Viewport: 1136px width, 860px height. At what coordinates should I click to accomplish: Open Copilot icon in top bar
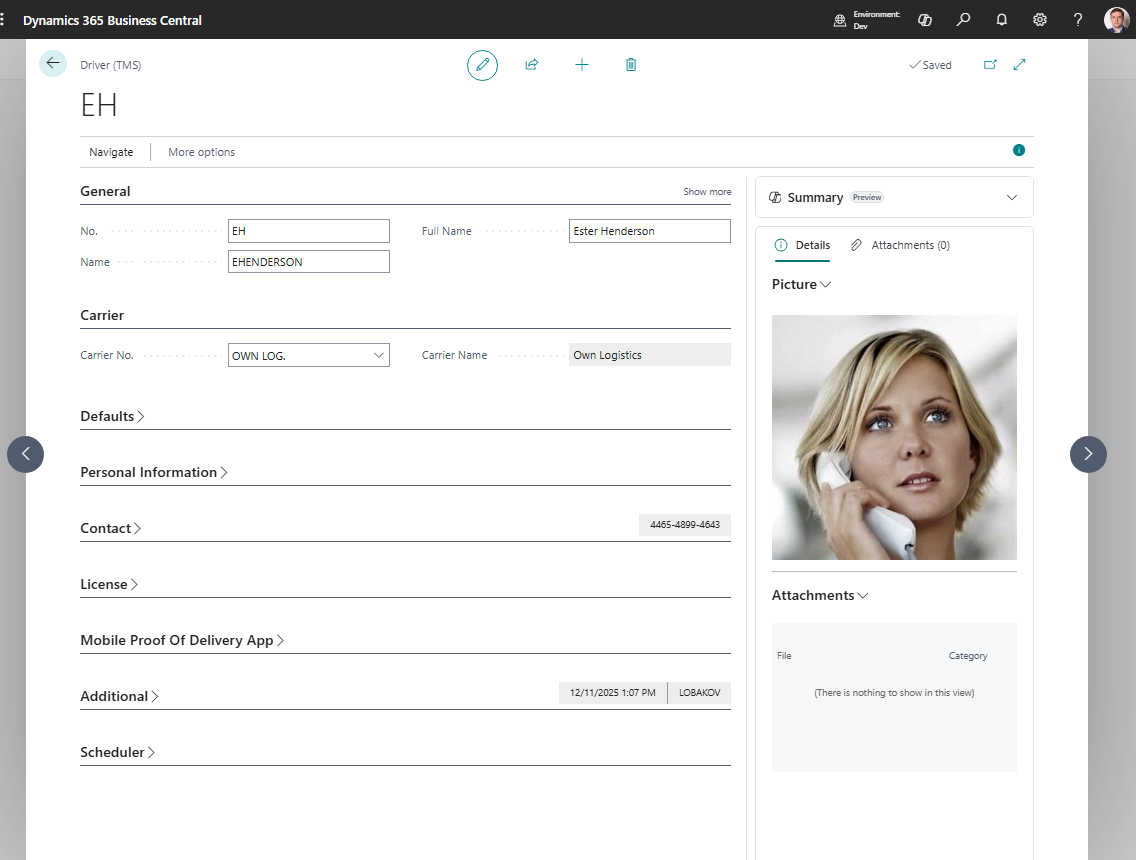(925, 20)
